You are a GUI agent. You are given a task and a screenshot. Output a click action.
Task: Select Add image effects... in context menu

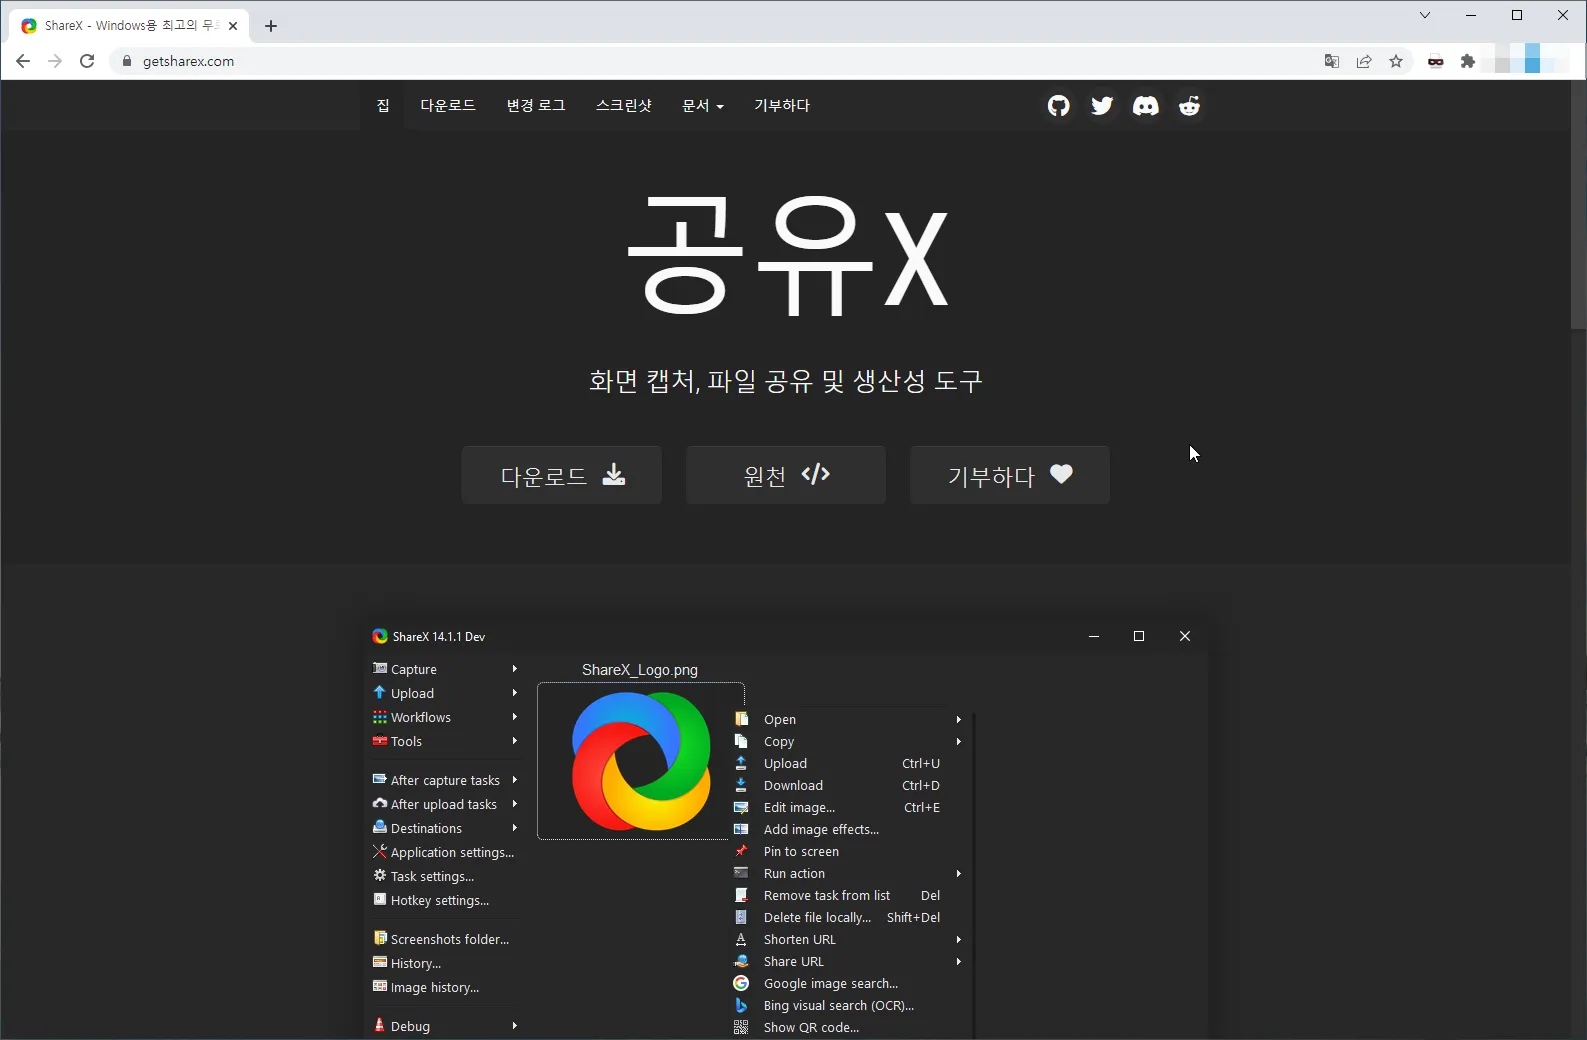point(848,829)
